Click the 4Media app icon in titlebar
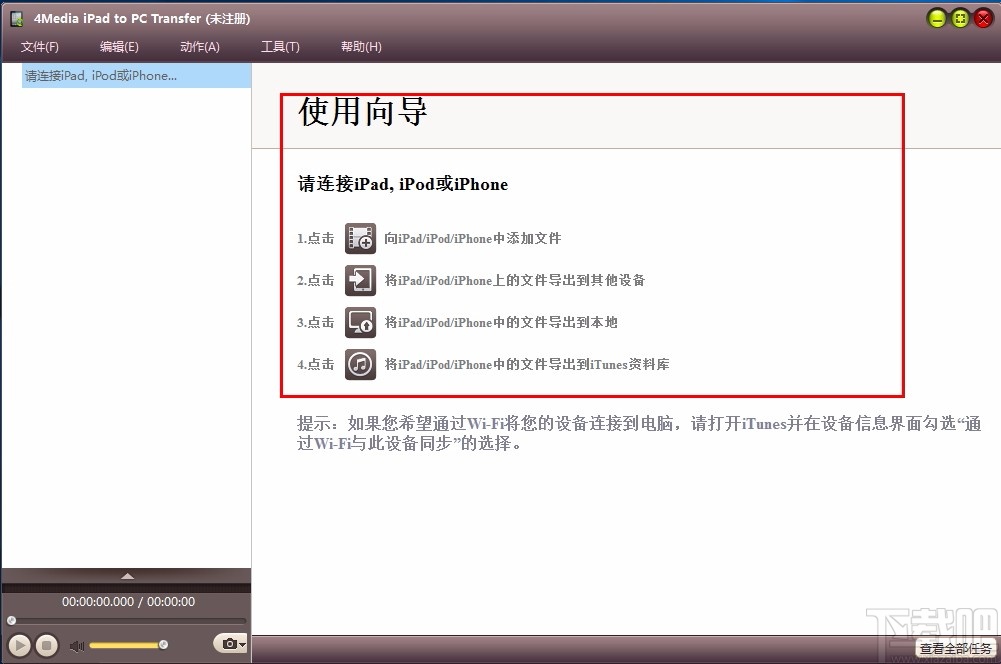Screen dimensions: 1001x664 (17, 17)
